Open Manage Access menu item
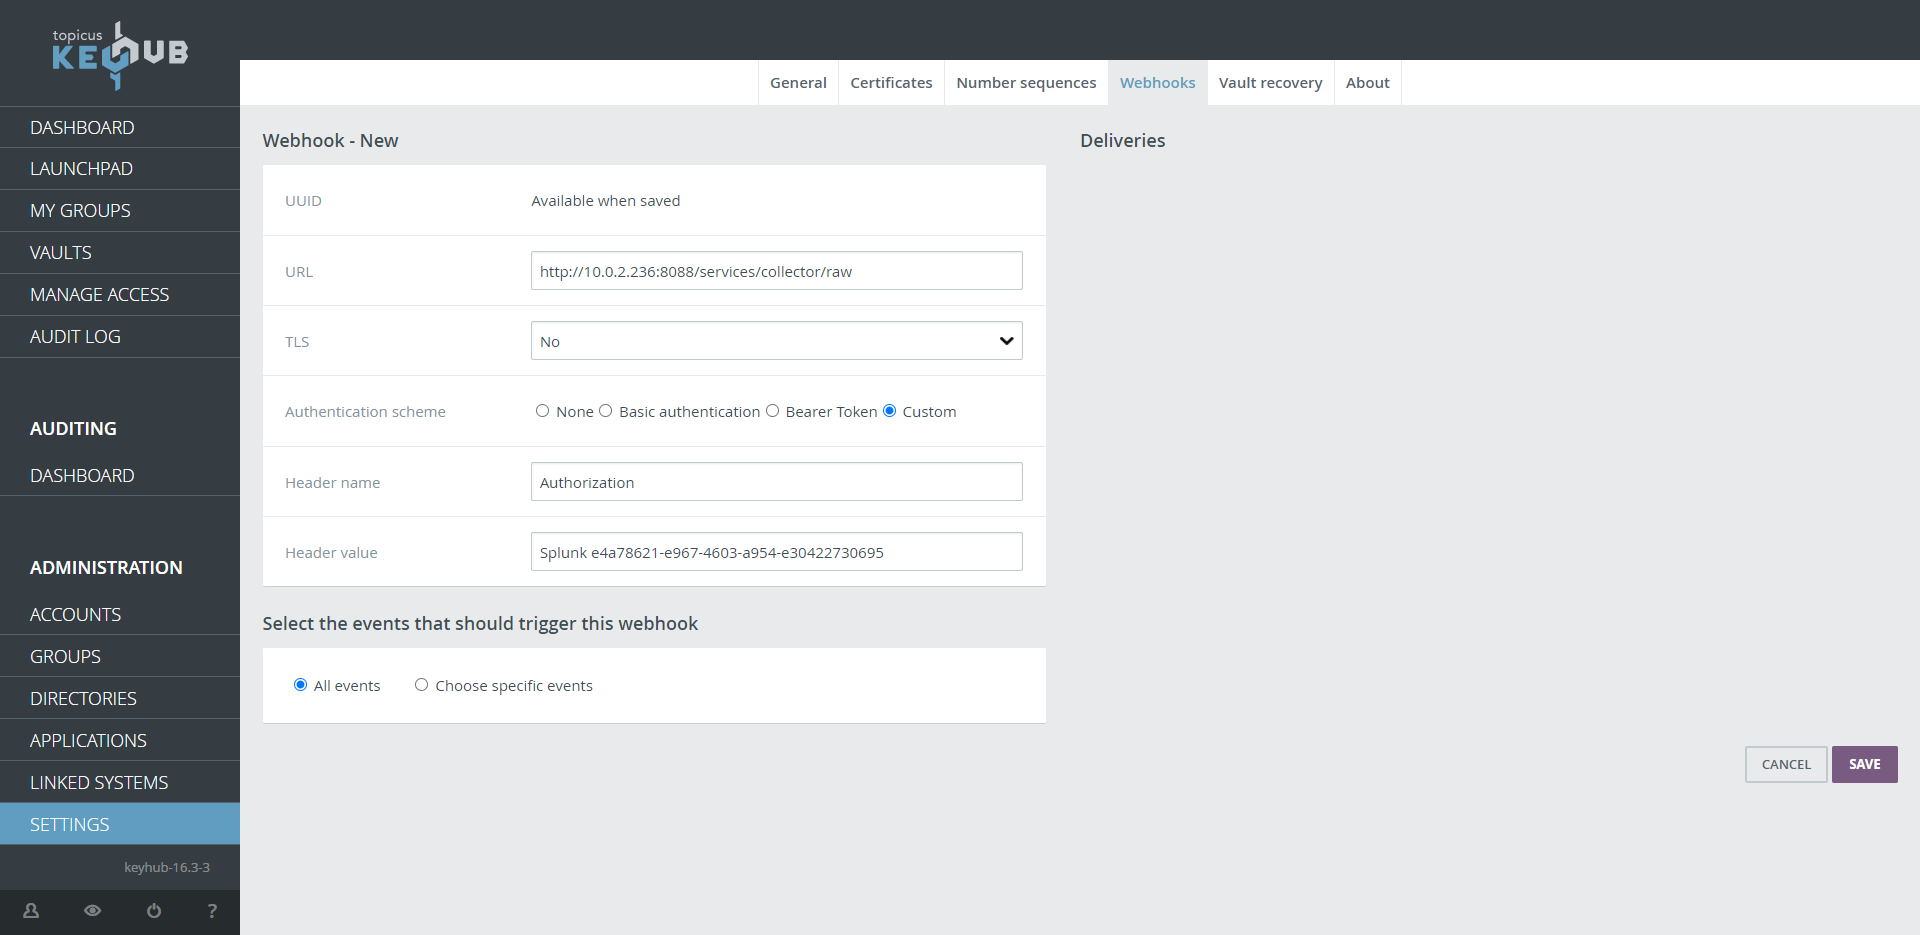This screenshot has width=1920, height=935. coord(120,295)
